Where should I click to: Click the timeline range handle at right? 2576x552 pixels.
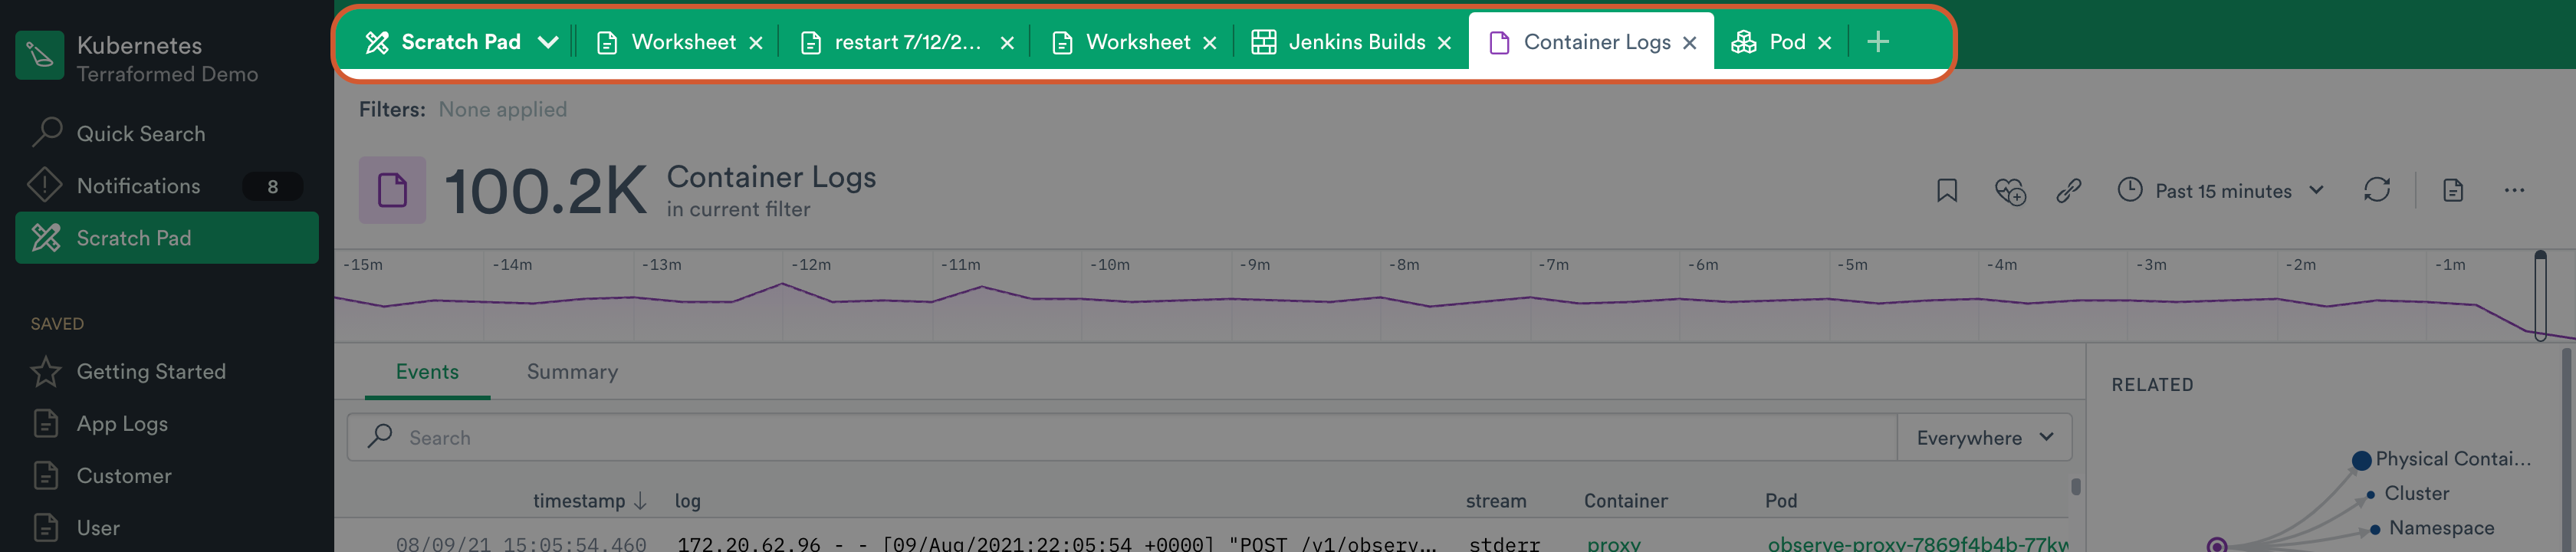pyautogui.click(x=2540, y=296)
